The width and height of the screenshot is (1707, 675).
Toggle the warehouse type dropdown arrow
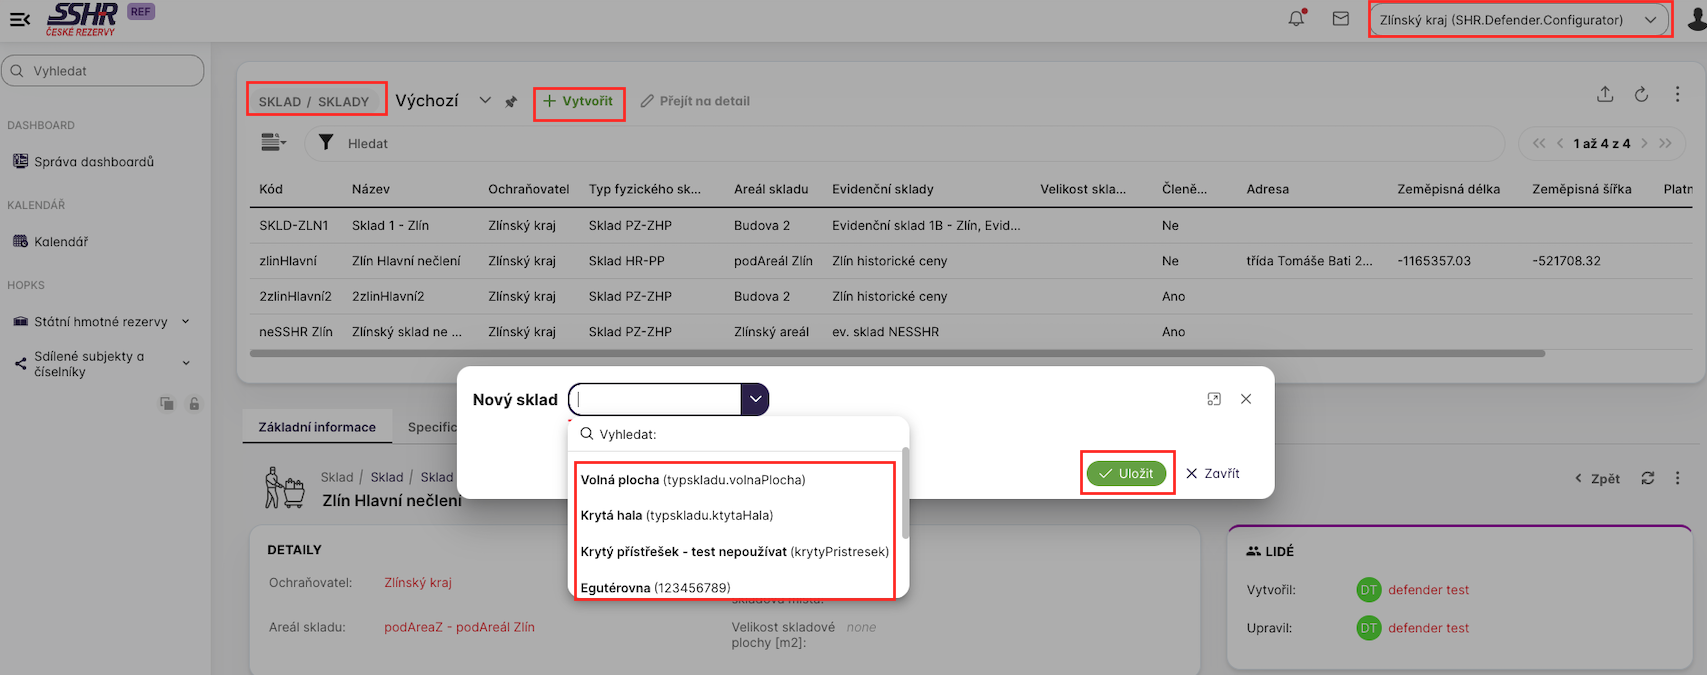pos(755,399)
